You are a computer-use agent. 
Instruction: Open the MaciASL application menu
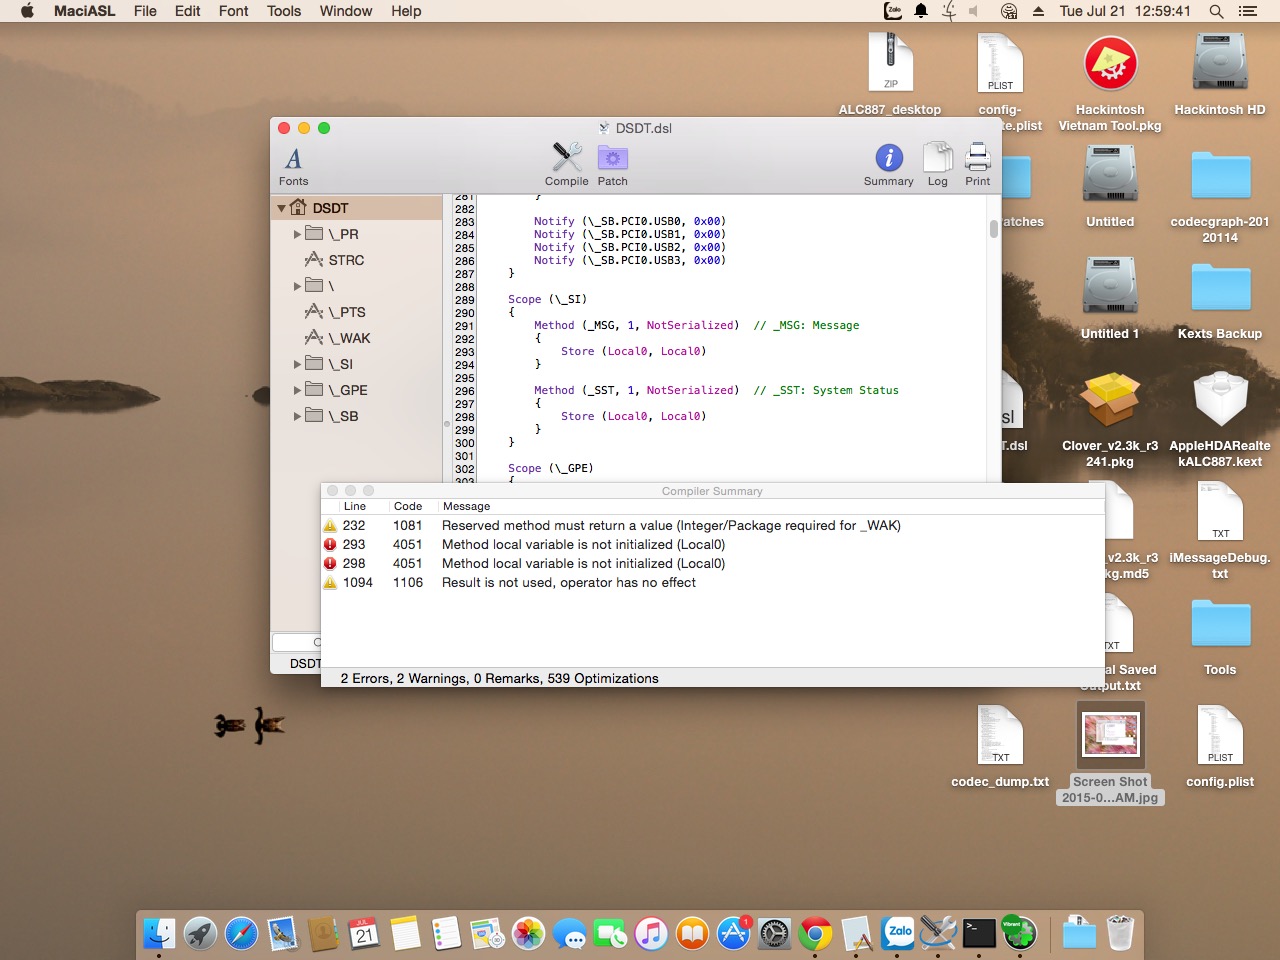pos(84,11)
